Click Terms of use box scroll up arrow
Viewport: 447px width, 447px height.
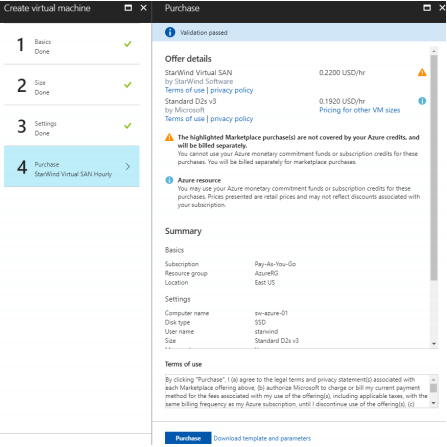[433, 379]
